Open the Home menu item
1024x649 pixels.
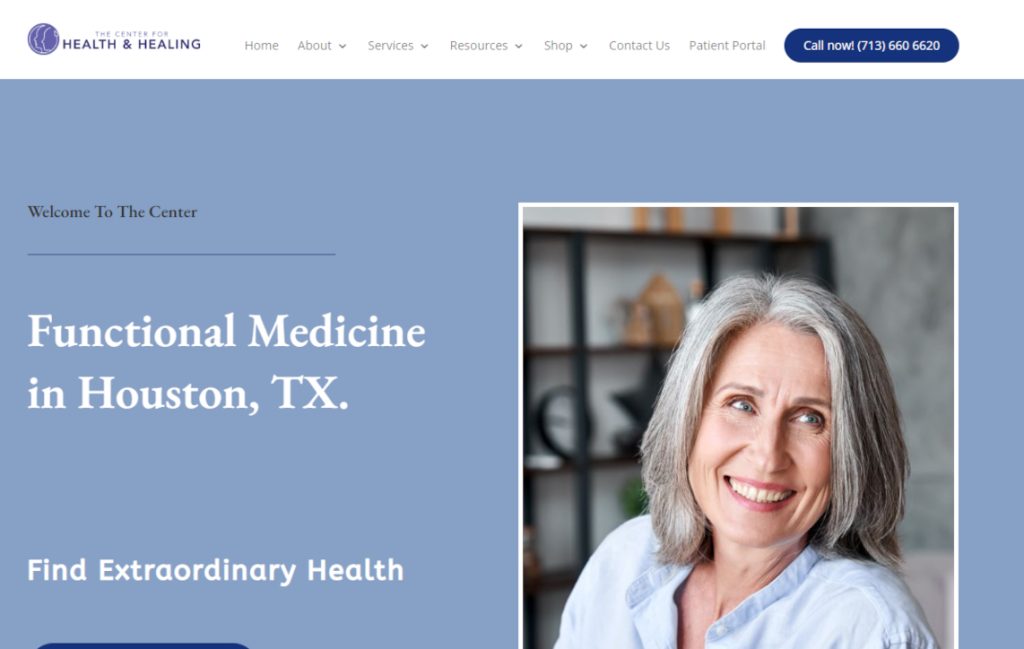261,46
